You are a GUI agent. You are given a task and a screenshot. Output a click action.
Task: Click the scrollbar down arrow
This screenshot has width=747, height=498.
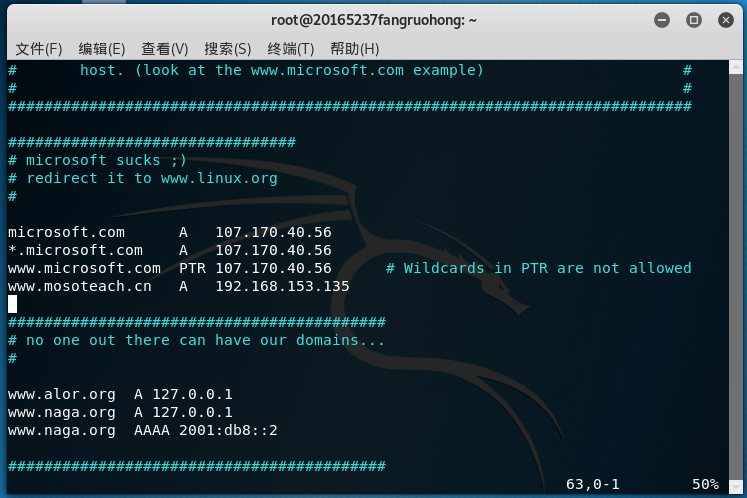(x=736, y=487)
